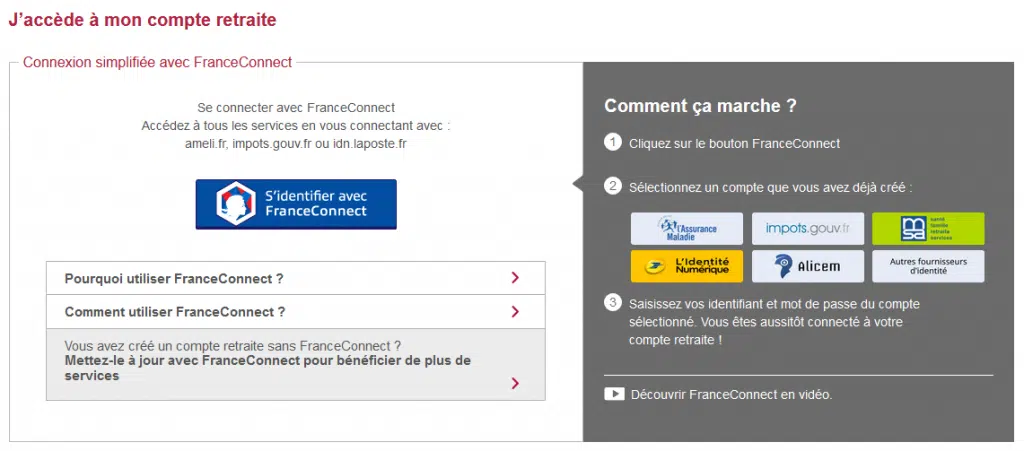
Task: Choose Autres fournisseurs d'identité tile
Action: 928,266
